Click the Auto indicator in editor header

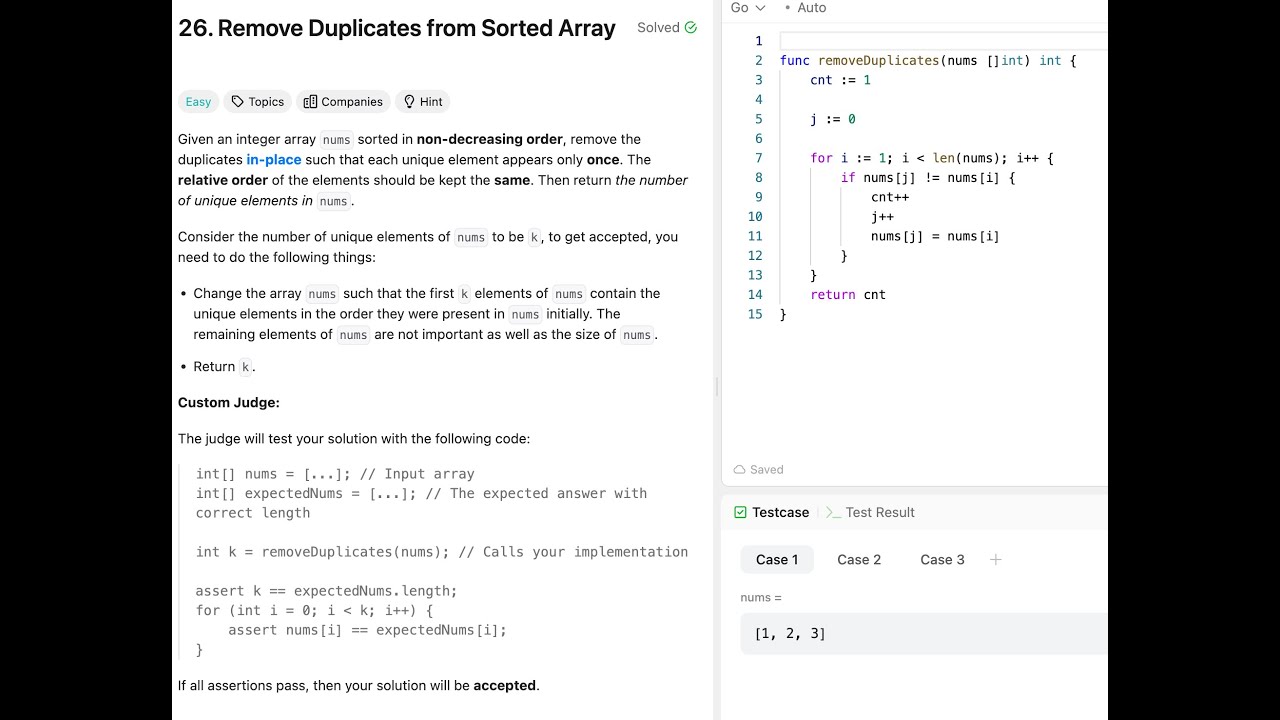pos(806,8)
